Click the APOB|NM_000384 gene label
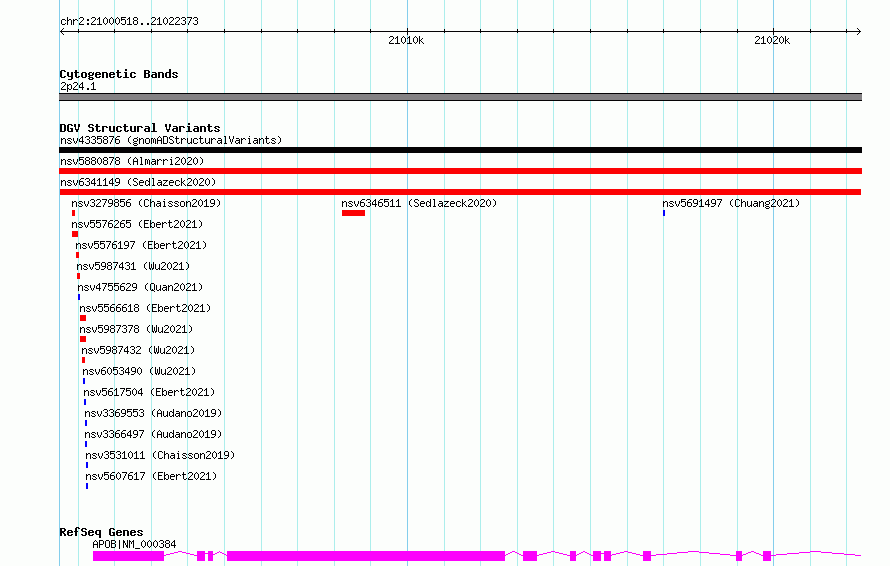Image resolution: width=890 pixels, height=566 pixels. [135, 544]
